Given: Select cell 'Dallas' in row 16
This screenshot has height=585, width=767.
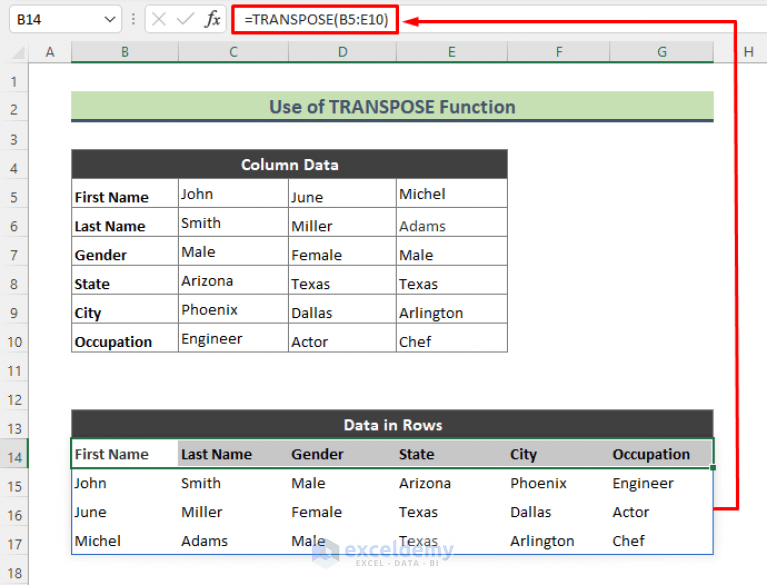Looking at the screenshot, I should 559,512.
